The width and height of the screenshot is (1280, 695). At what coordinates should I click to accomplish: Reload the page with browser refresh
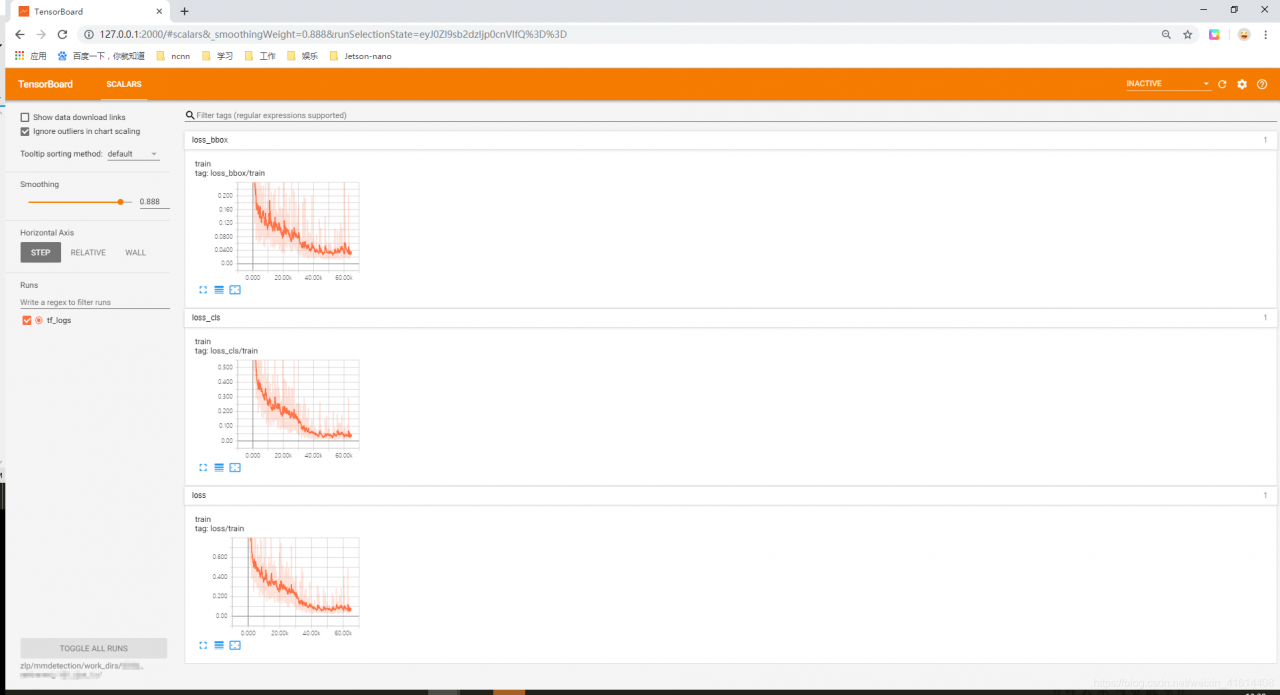(62, 34)
